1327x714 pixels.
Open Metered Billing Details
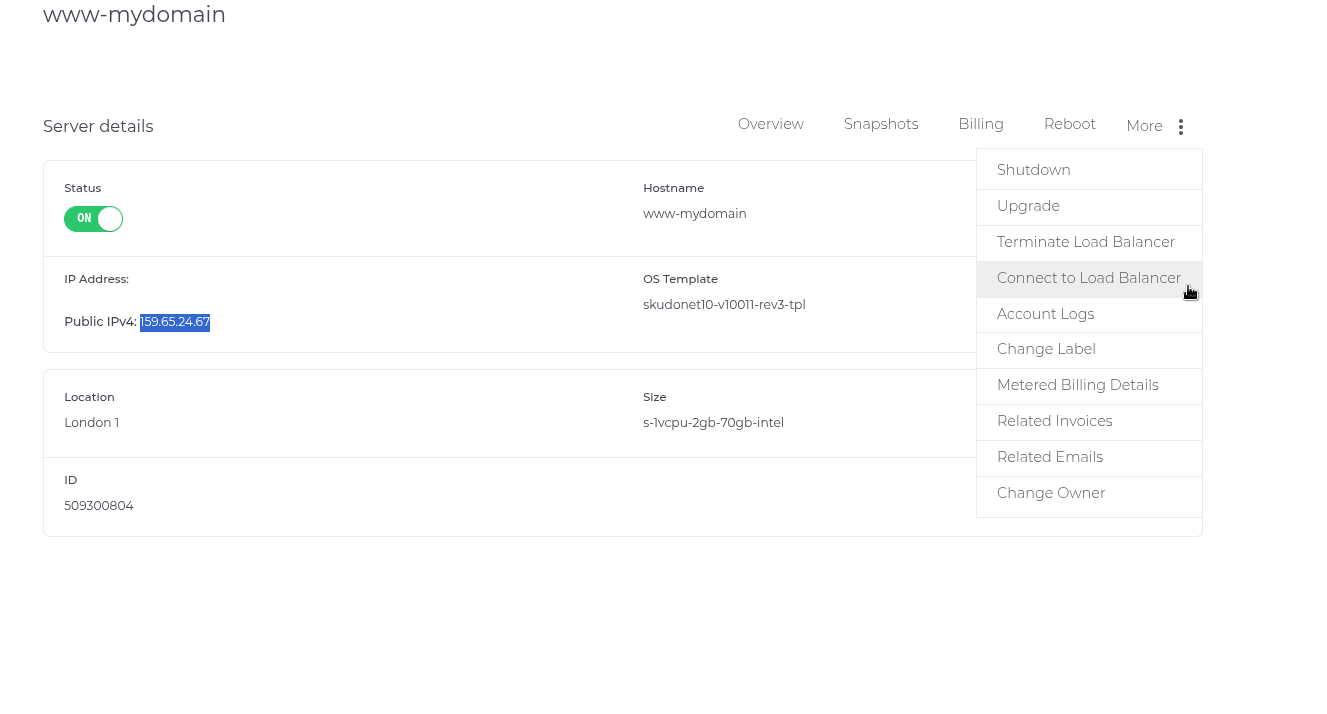point(1077,385)
